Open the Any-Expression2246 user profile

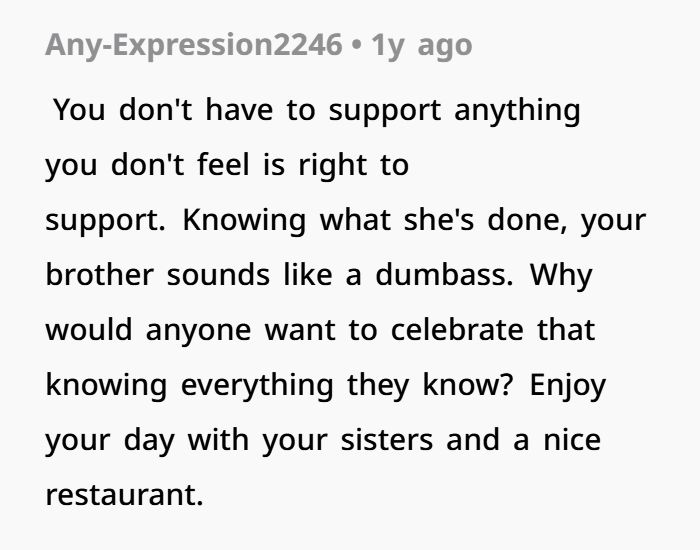click(193, 46)
